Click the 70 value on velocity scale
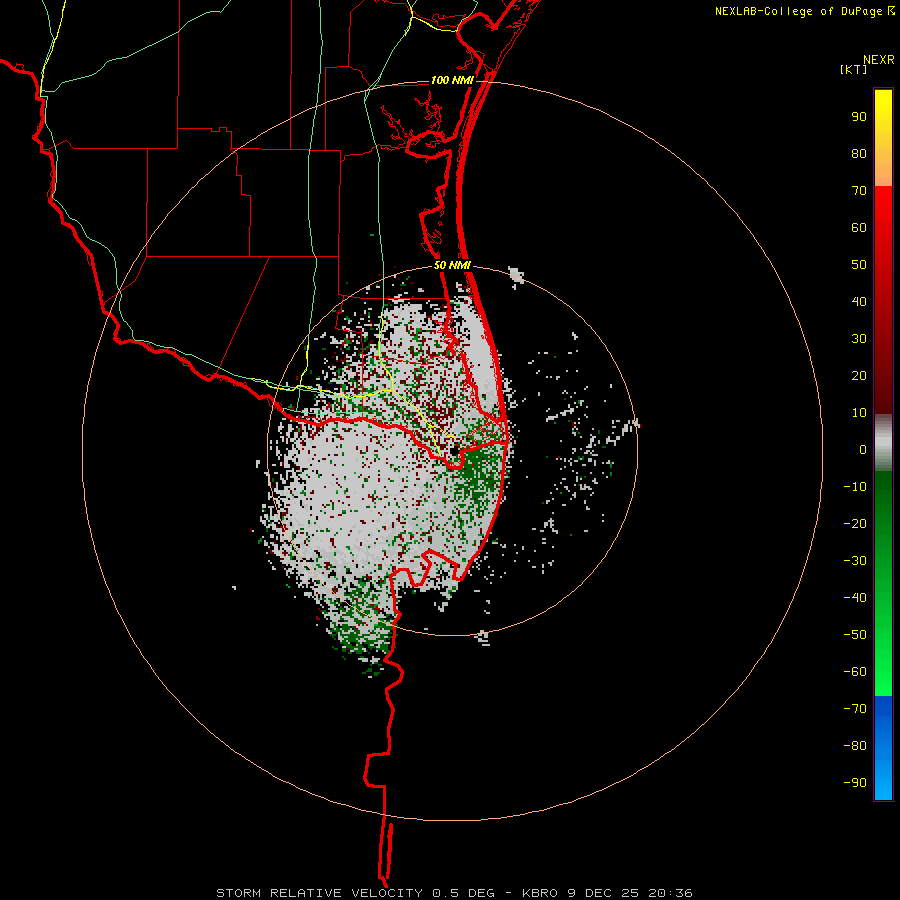Image resolution: width=900 pixels, height=900 pixels. point(859,191)
